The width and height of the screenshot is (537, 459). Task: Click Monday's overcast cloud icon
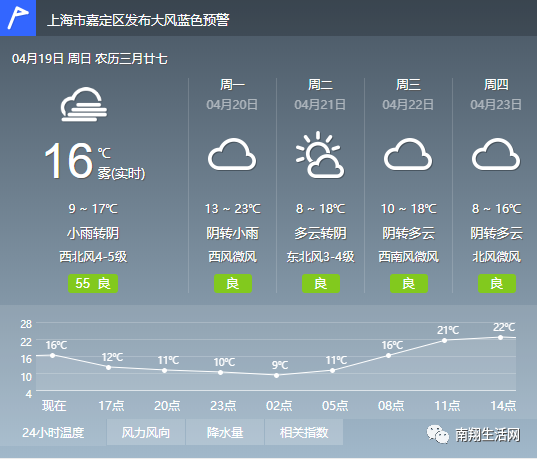point(232,154)
